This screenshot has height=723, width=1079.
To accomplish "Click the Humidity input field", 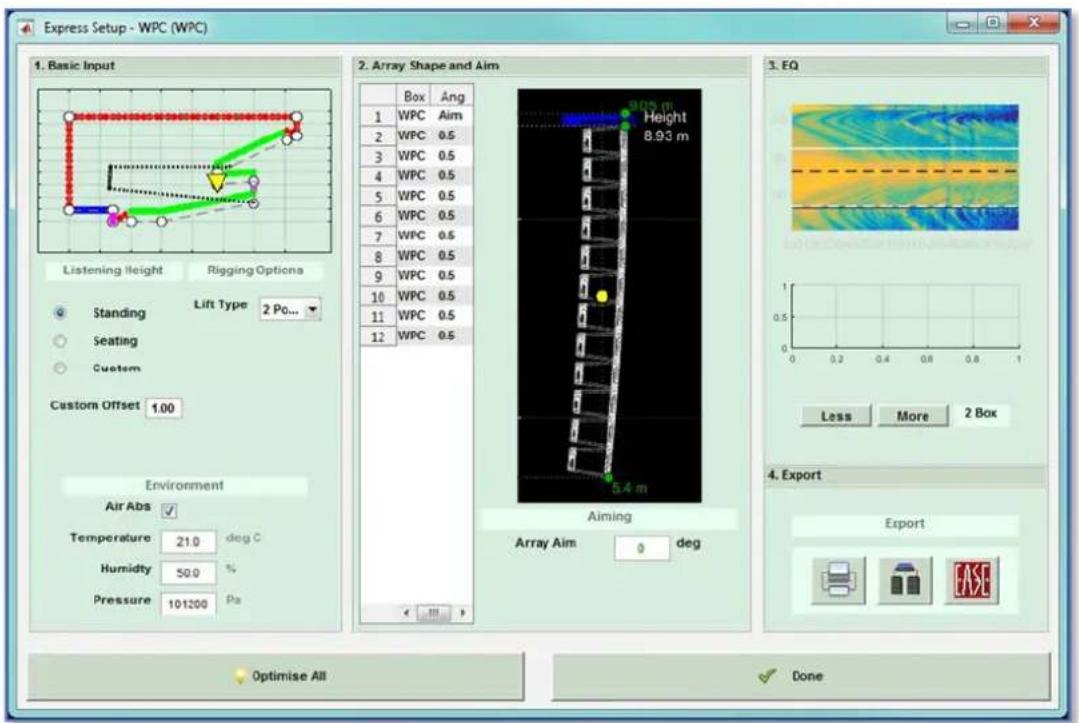I will click(188, 573).
